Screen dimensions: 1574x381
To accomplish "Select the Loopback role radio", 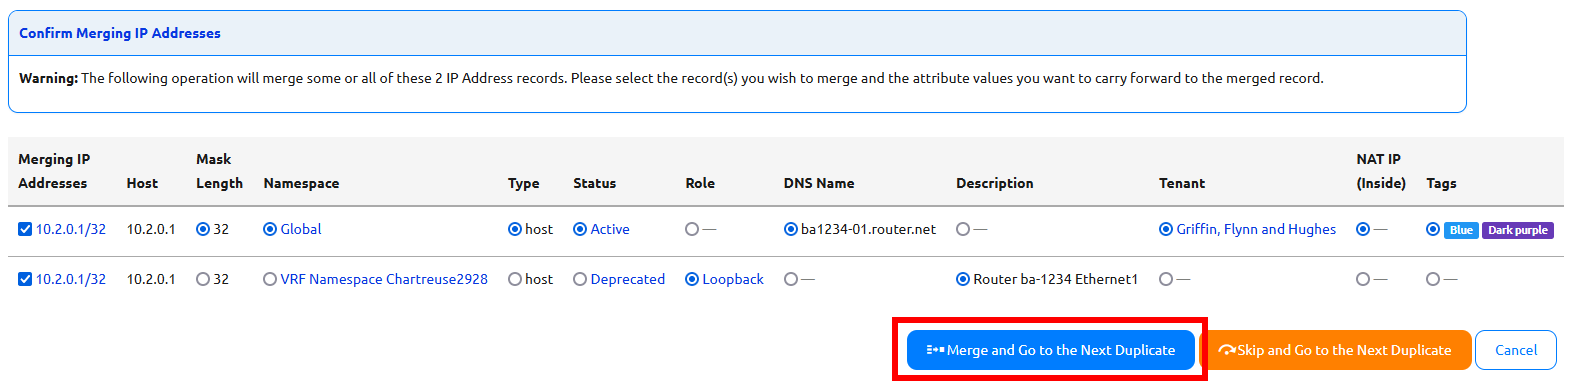I will click(x=692, y=279).
